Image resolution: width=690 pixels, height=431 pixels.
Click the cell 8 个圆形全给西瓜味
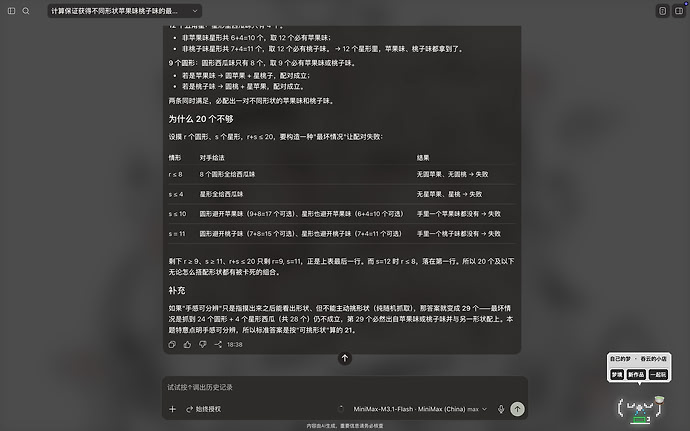tap(227, 174)
